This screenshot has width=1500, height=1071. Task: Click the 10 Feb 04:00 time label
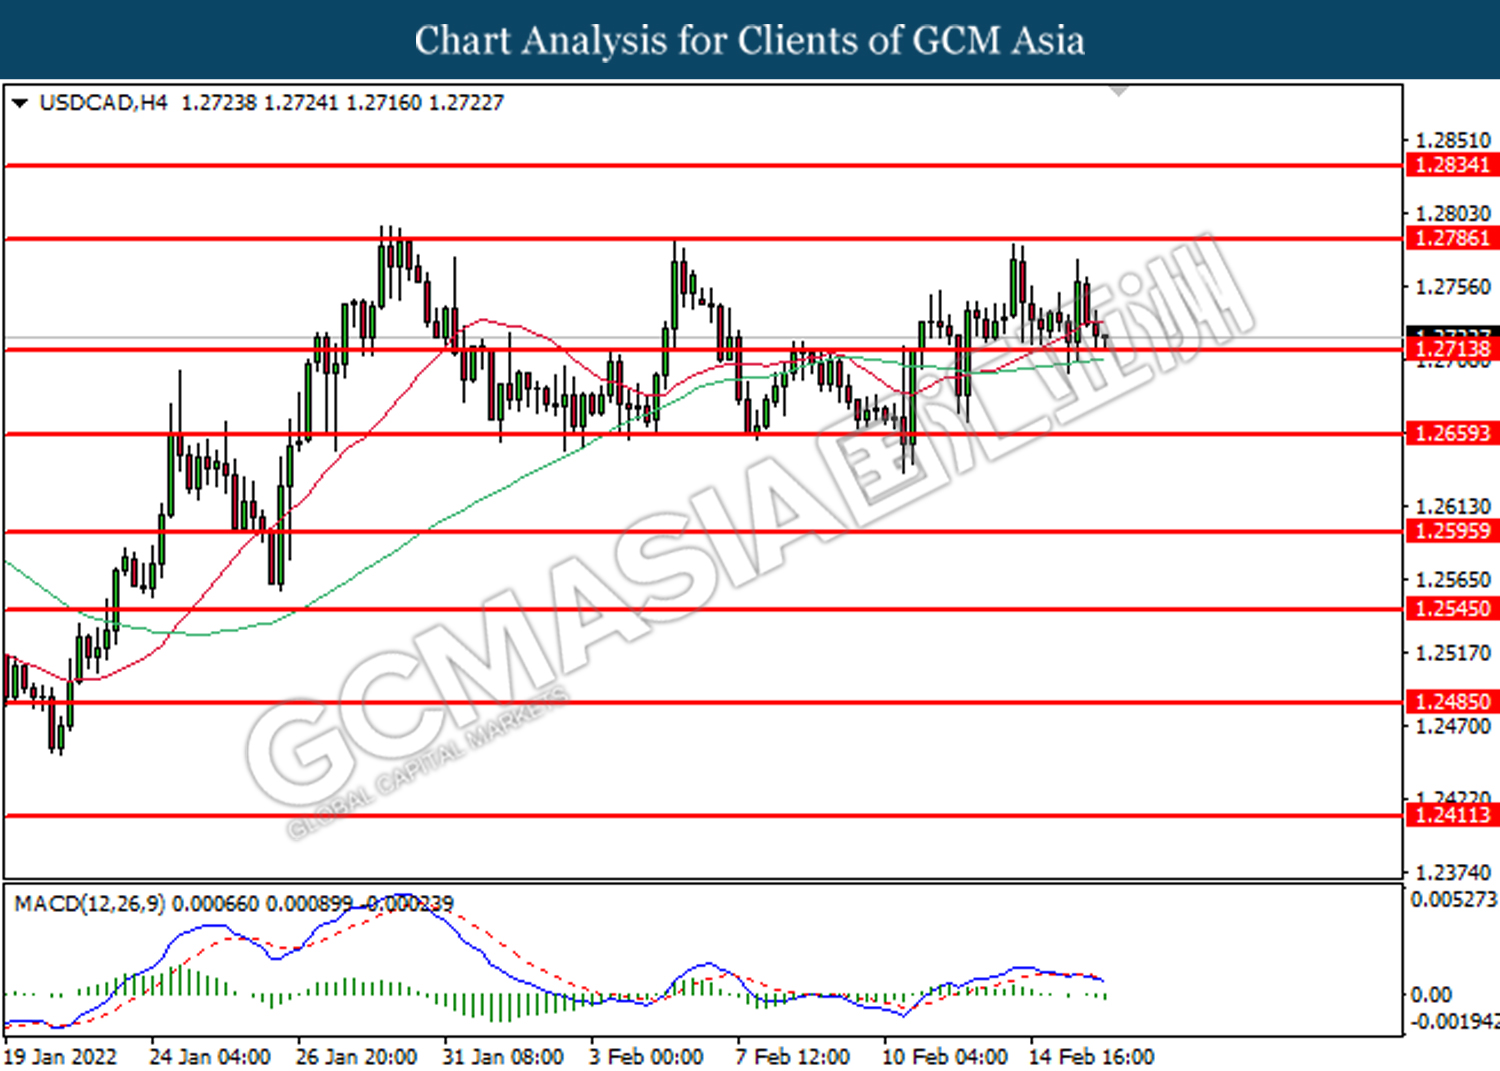(944, 1057)
